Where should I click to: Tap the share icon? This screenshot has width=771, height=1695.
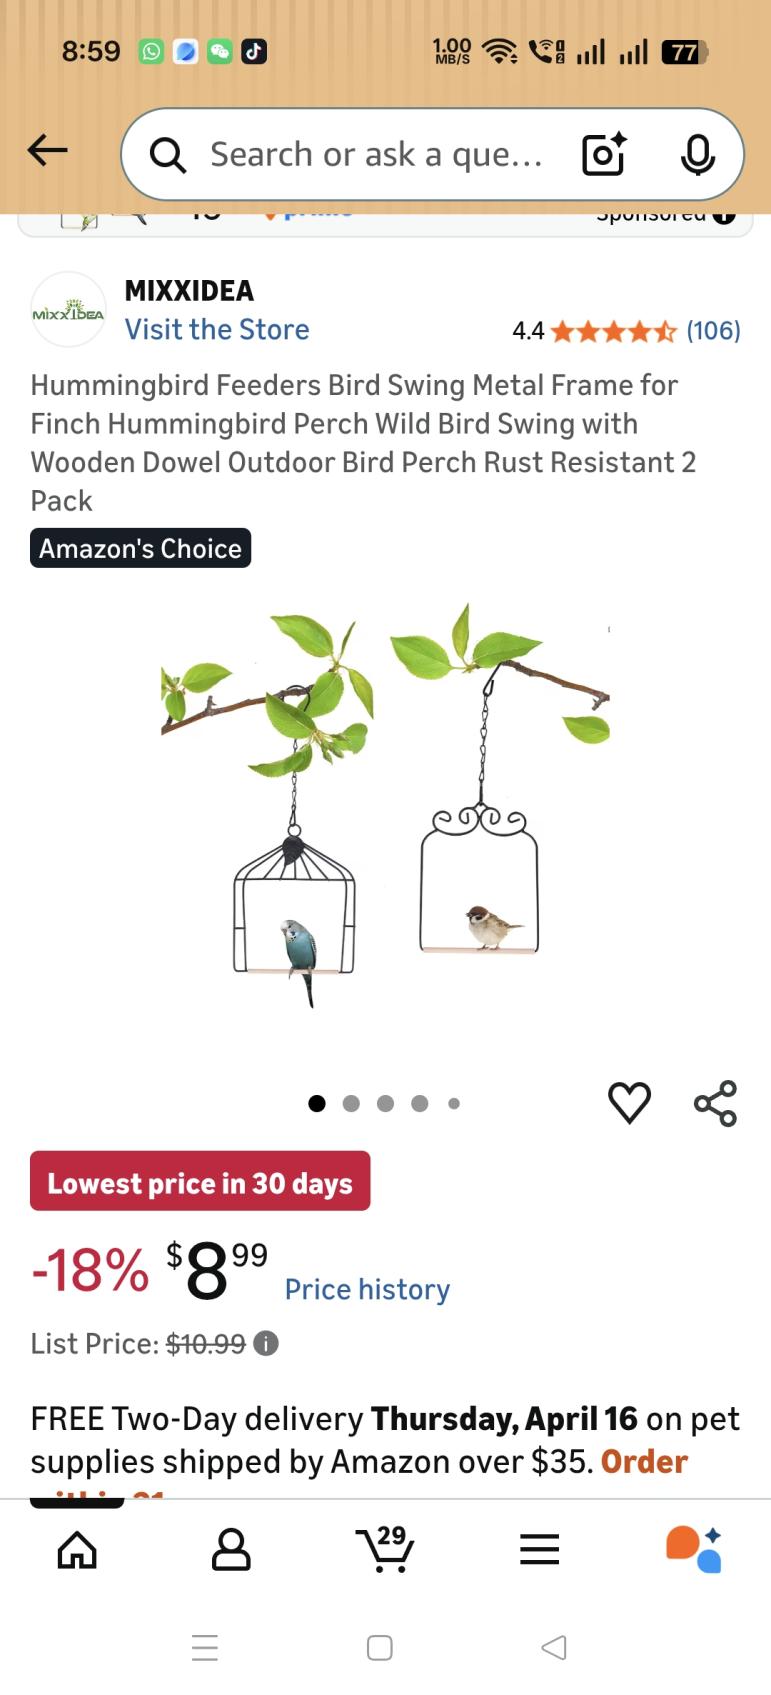pos(715,1103)
